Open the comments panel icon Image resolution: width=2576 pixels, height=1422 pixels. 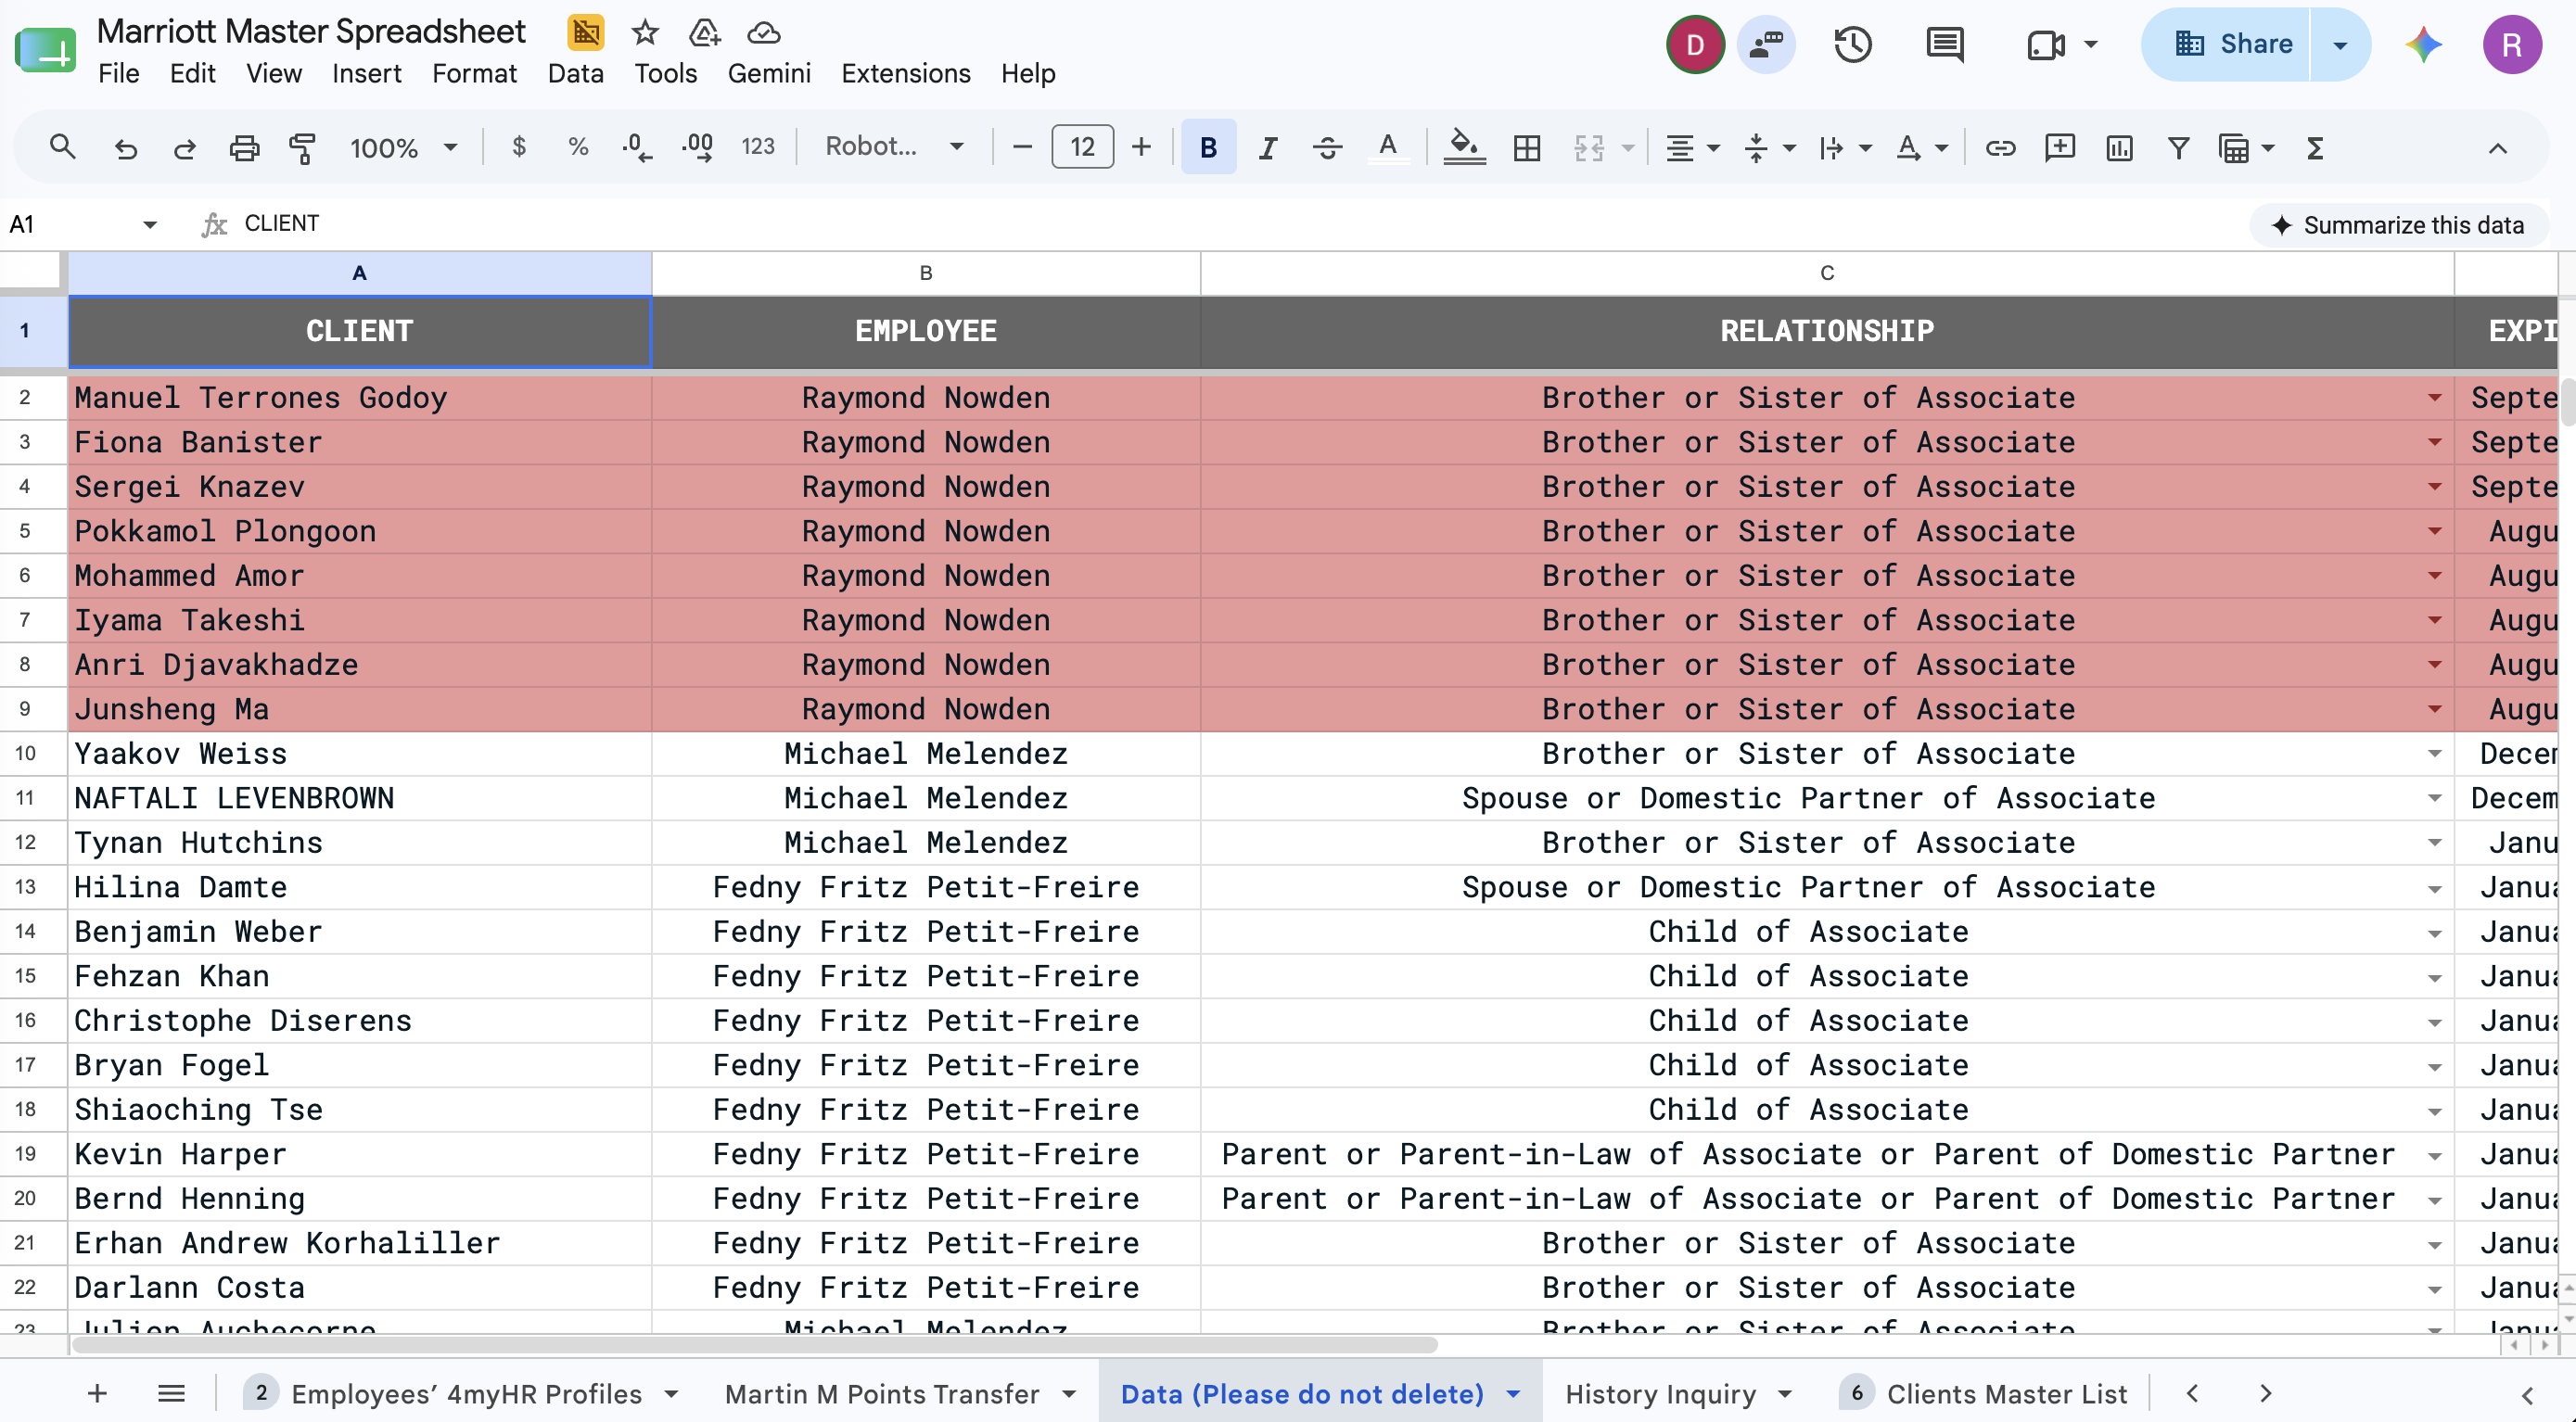tap(1944, 44)
